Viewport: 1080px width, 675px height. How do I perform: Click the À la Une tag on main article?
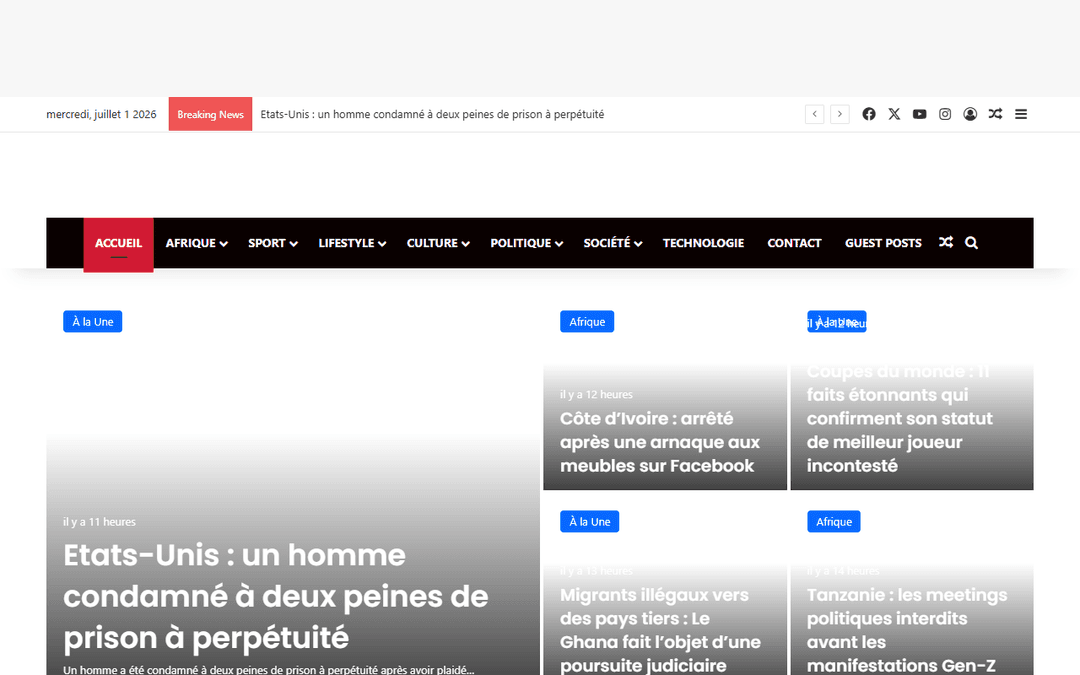point(92,322)
